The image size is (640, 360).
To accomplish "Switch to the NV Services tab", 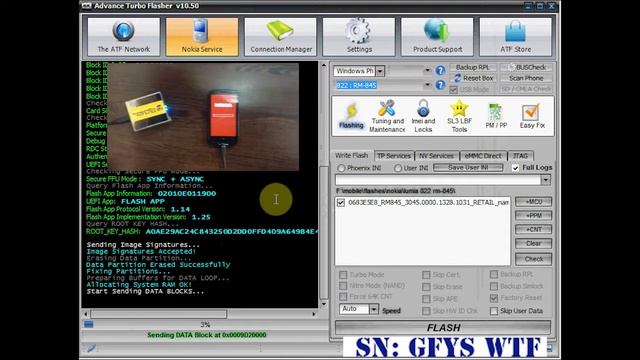I will coord(436,156).
